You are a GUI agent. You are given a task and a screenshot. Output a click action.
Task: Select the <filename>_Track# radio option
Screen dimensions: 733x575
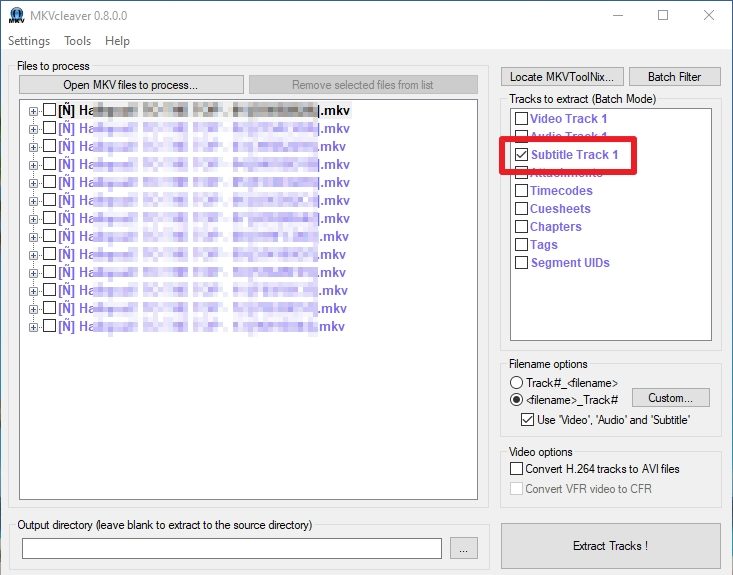[516, 400]
